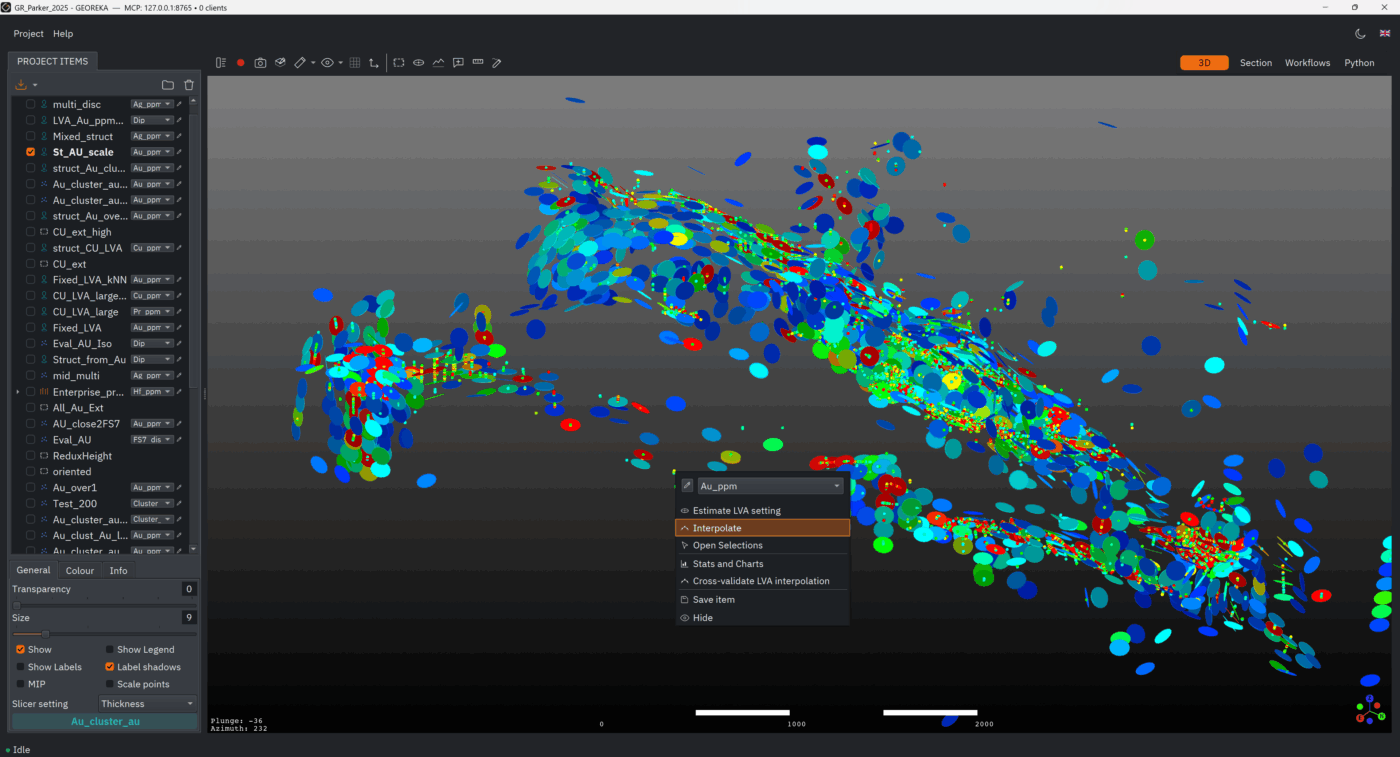Take a screenshot with the camera icon
Screen dimensions: 1400x757
point(260,63)
